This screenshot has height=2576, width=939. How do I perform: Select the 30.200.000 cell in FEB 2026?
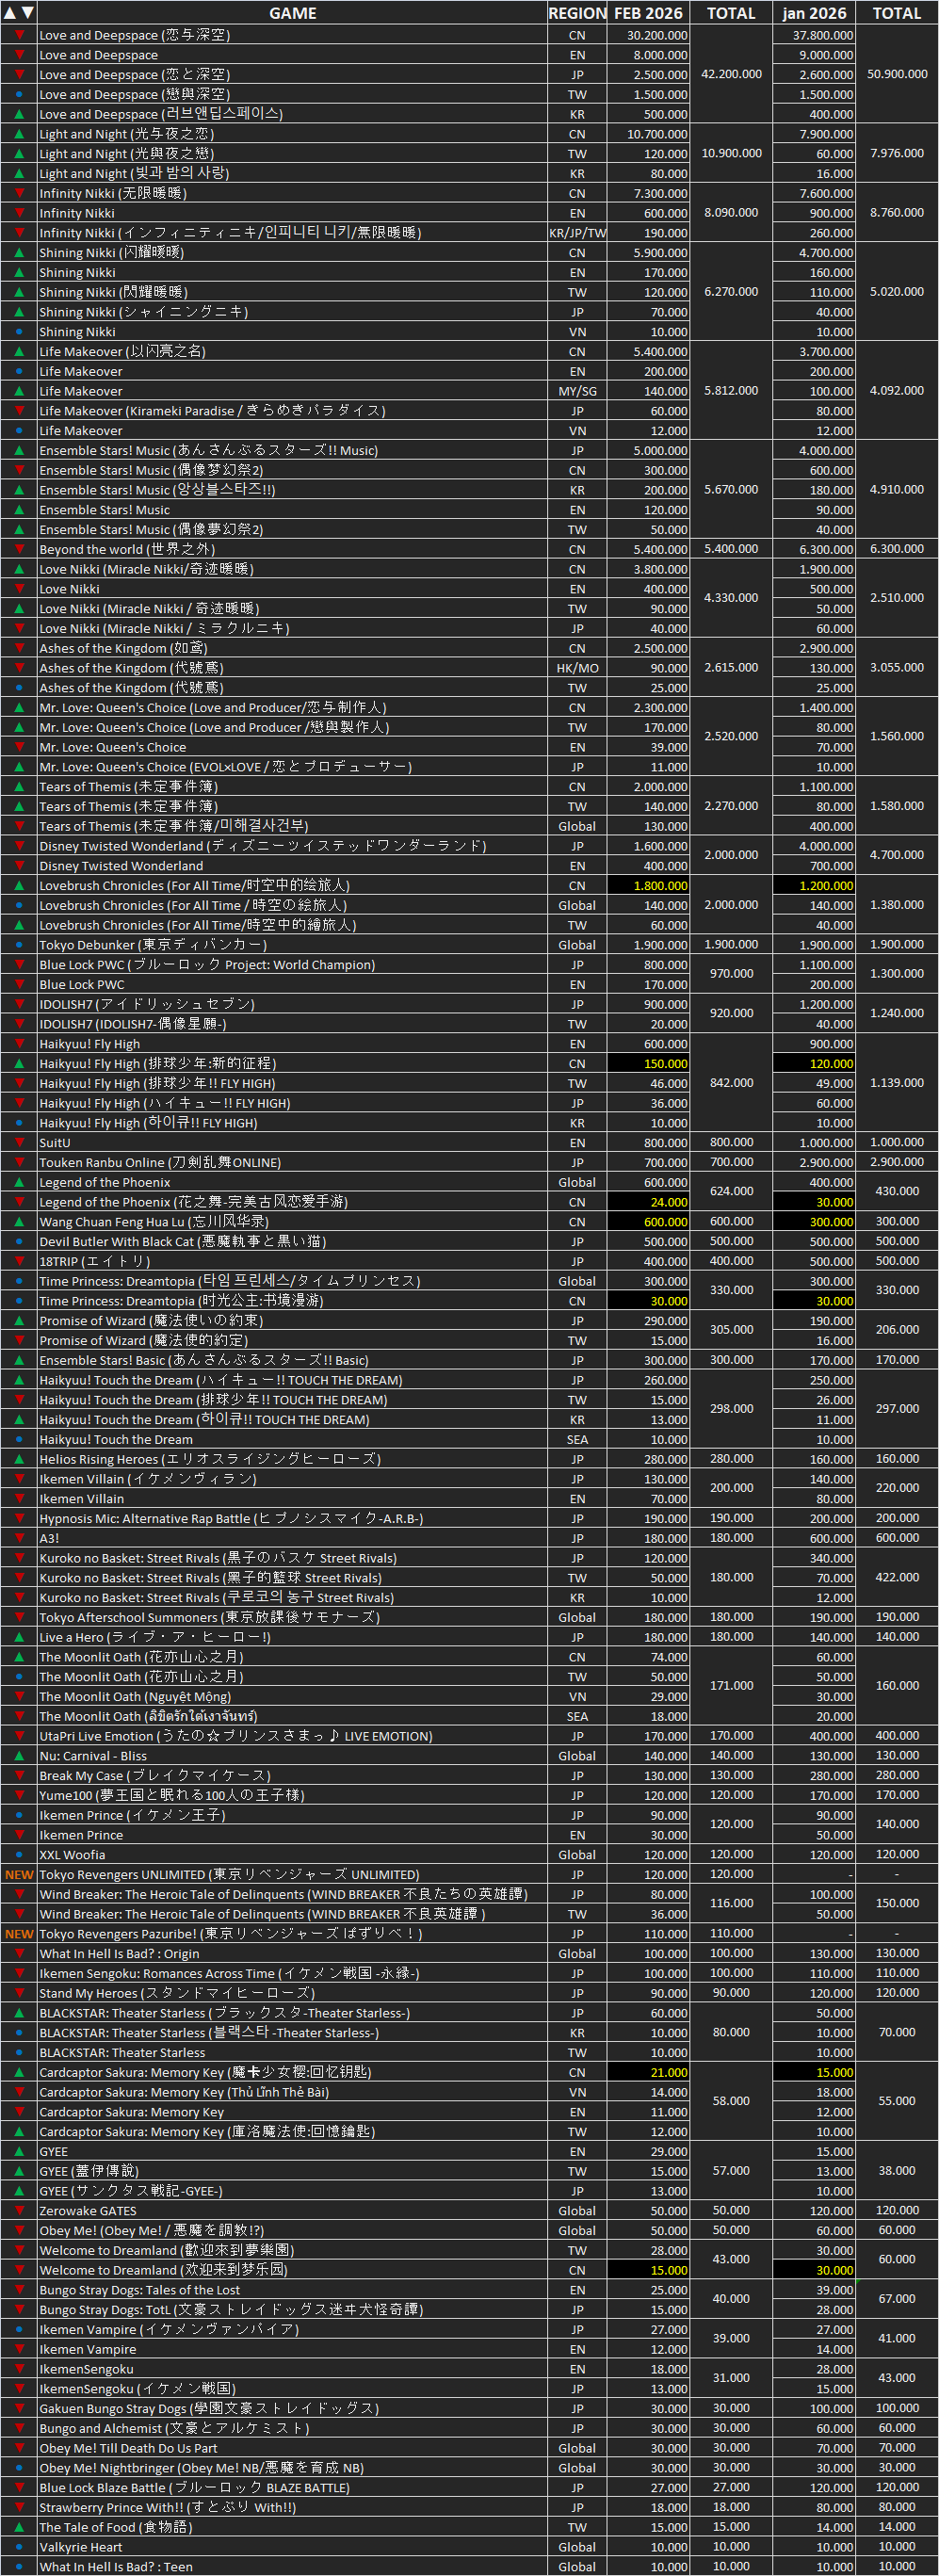click(x=649, y=35)
